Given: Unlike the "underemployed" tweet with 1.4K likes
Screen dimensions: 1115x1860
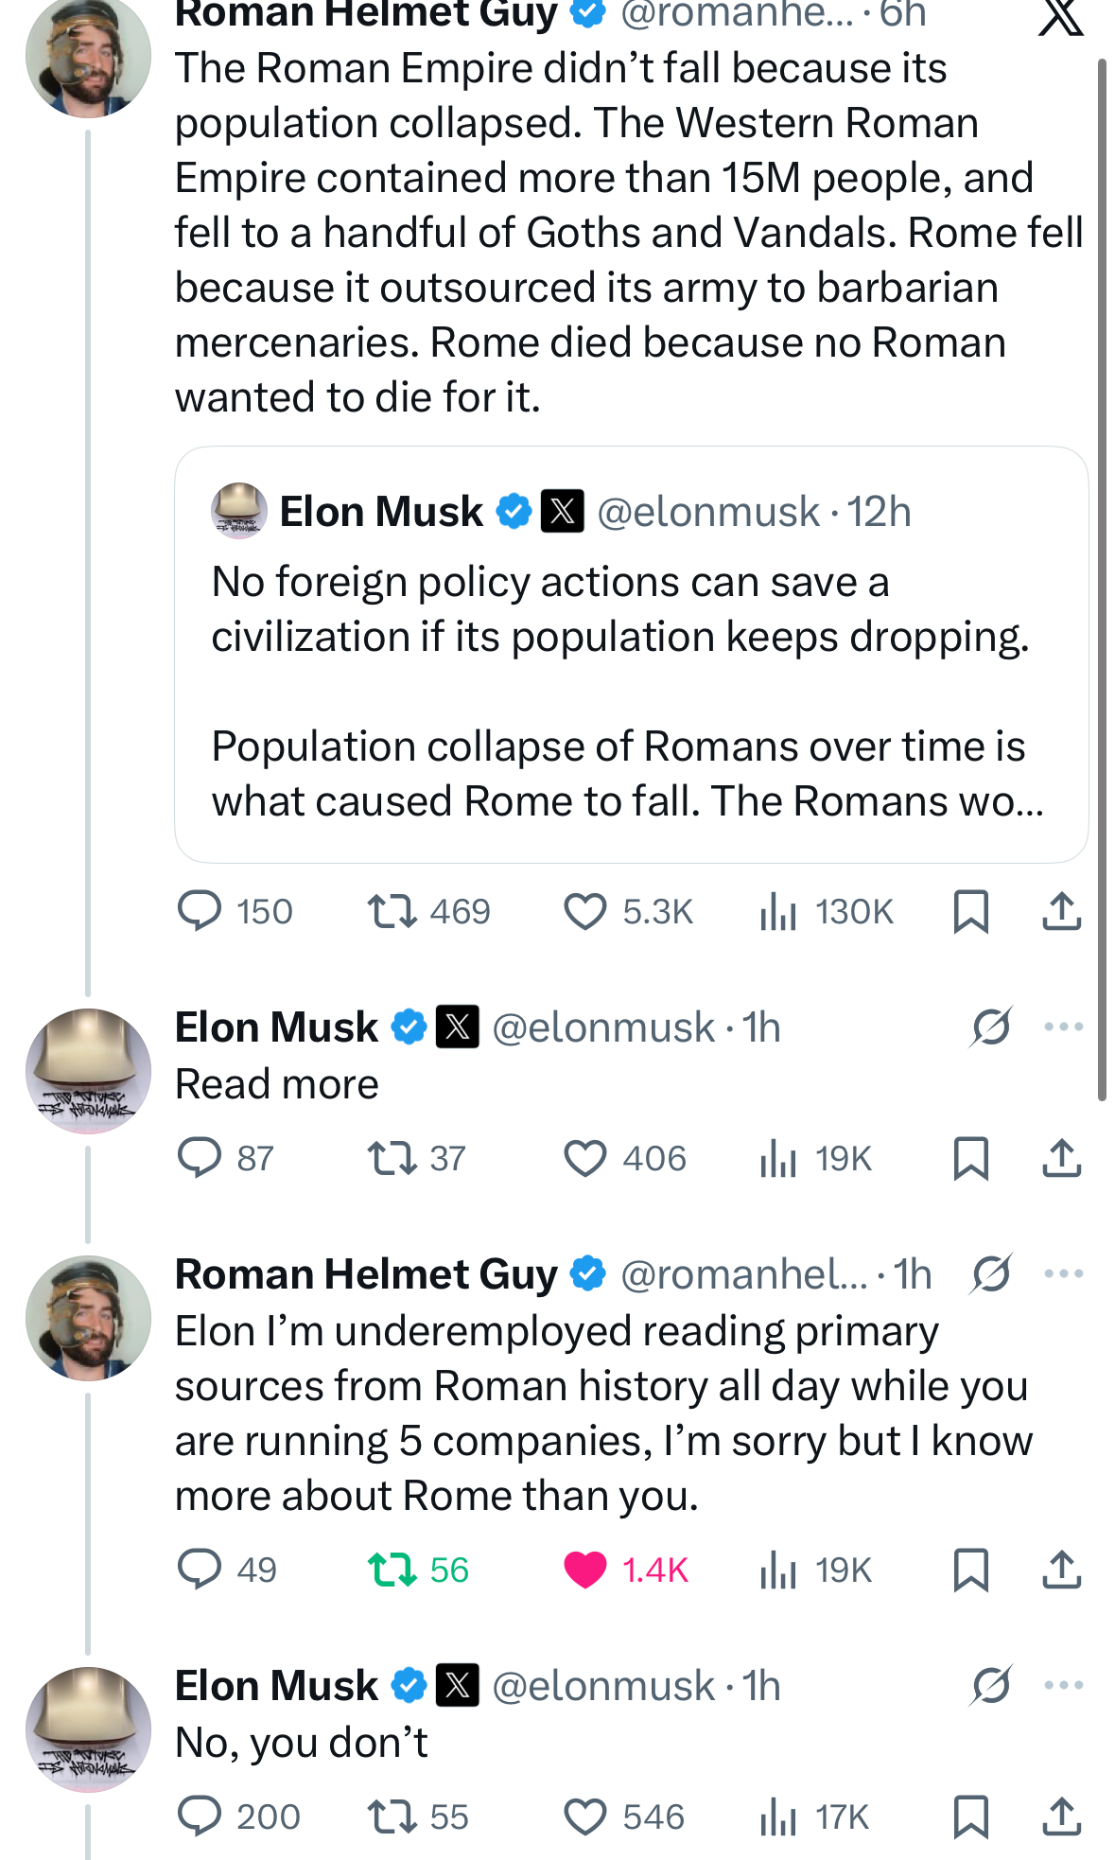Looking at the screenshot, I should point(585,1569).
